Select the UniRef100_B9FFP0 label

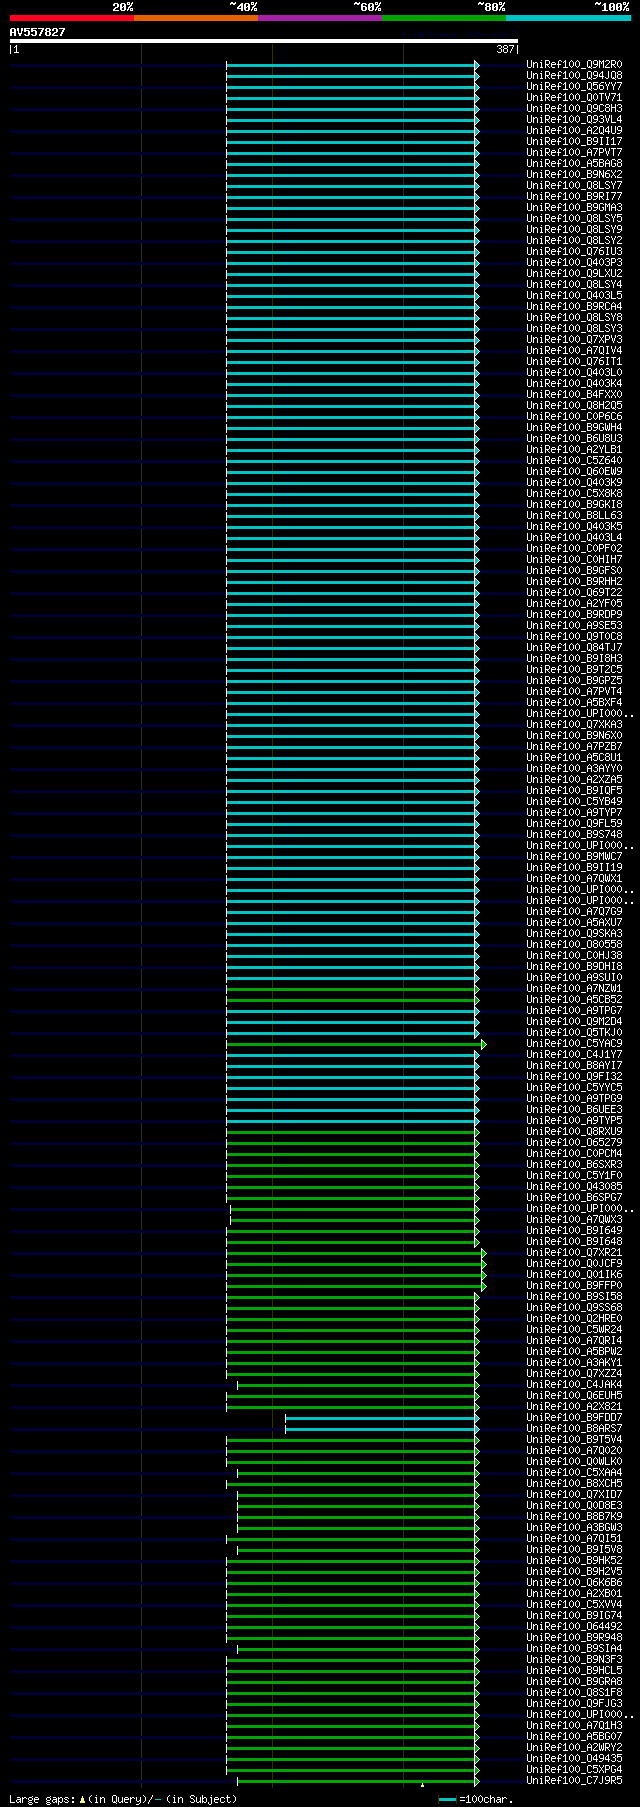point(574,1286)
